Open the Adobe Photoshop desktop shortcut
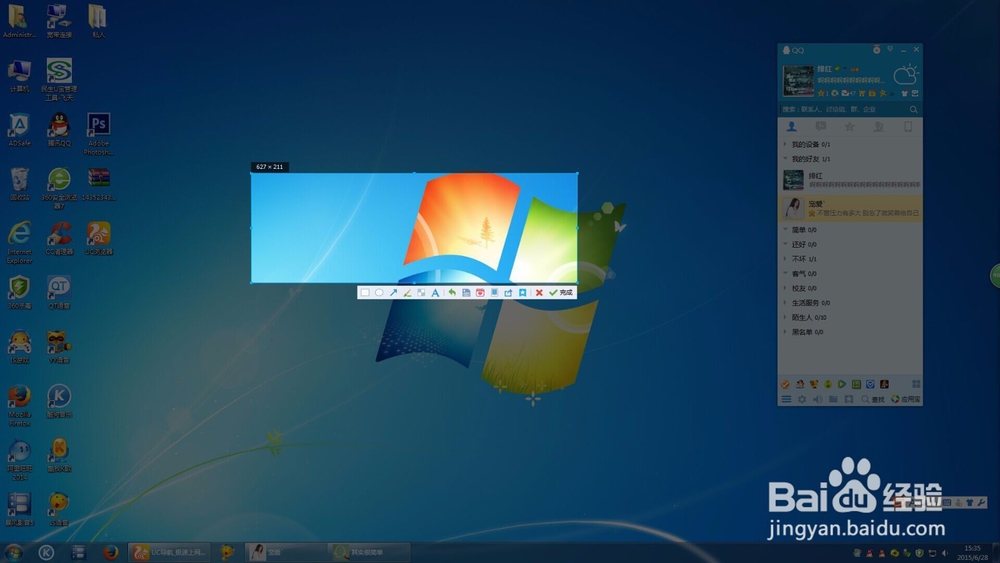The width and height of the screenshot is (1000, 563). pos(98,134)
